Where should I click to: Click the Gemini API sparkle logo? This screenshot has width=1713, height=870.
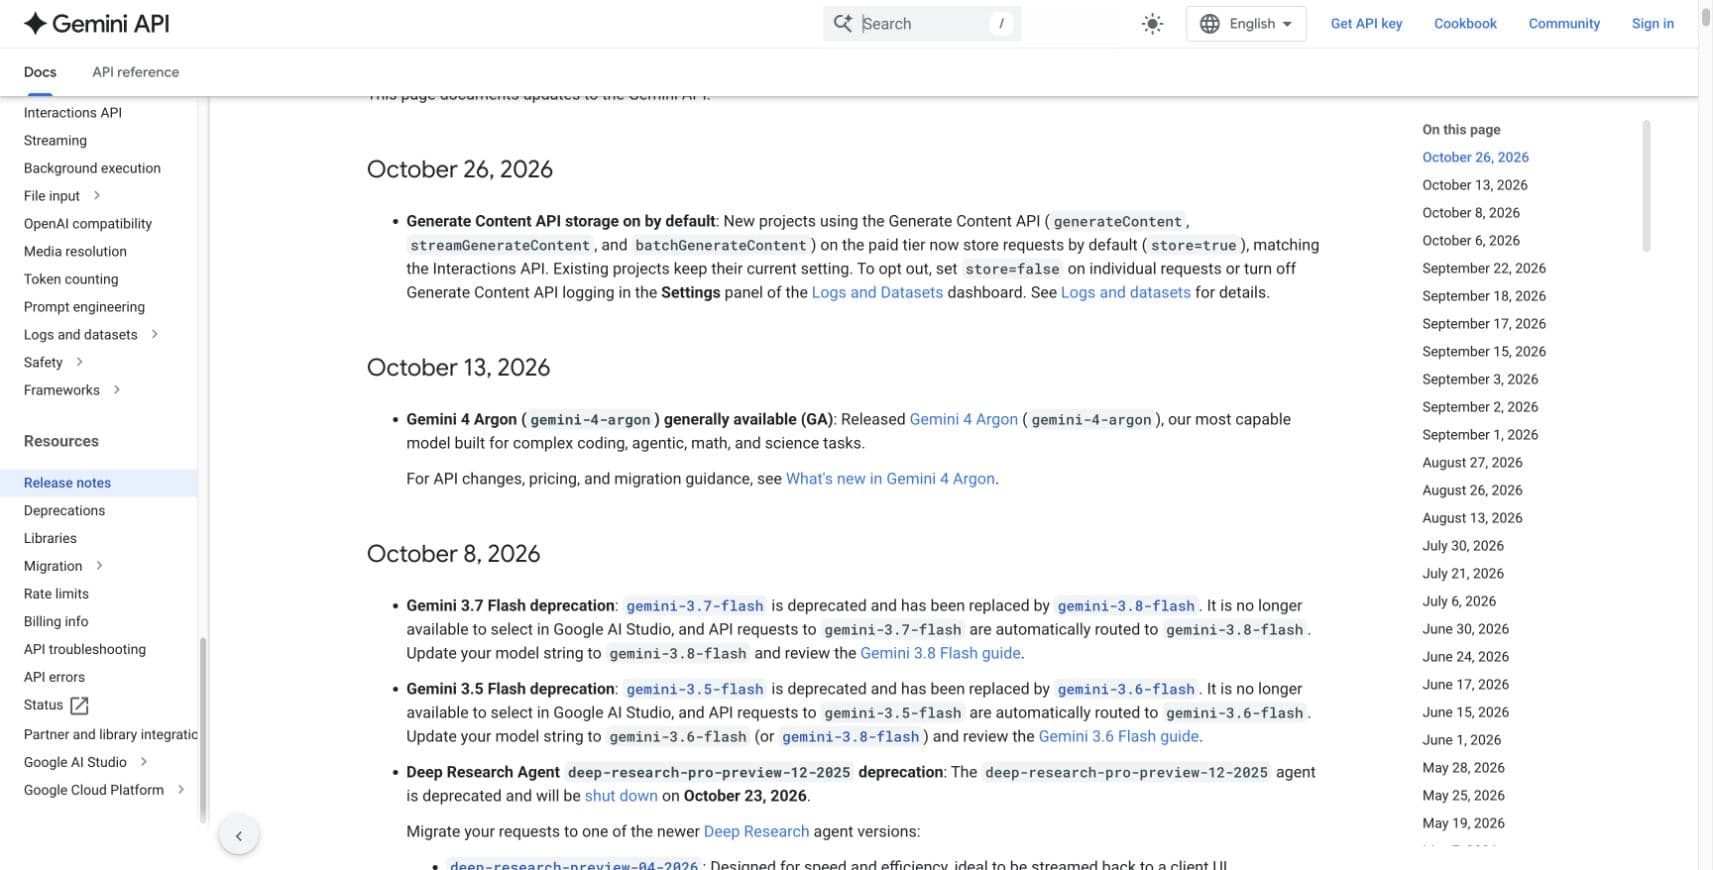(x=35, y=24)
